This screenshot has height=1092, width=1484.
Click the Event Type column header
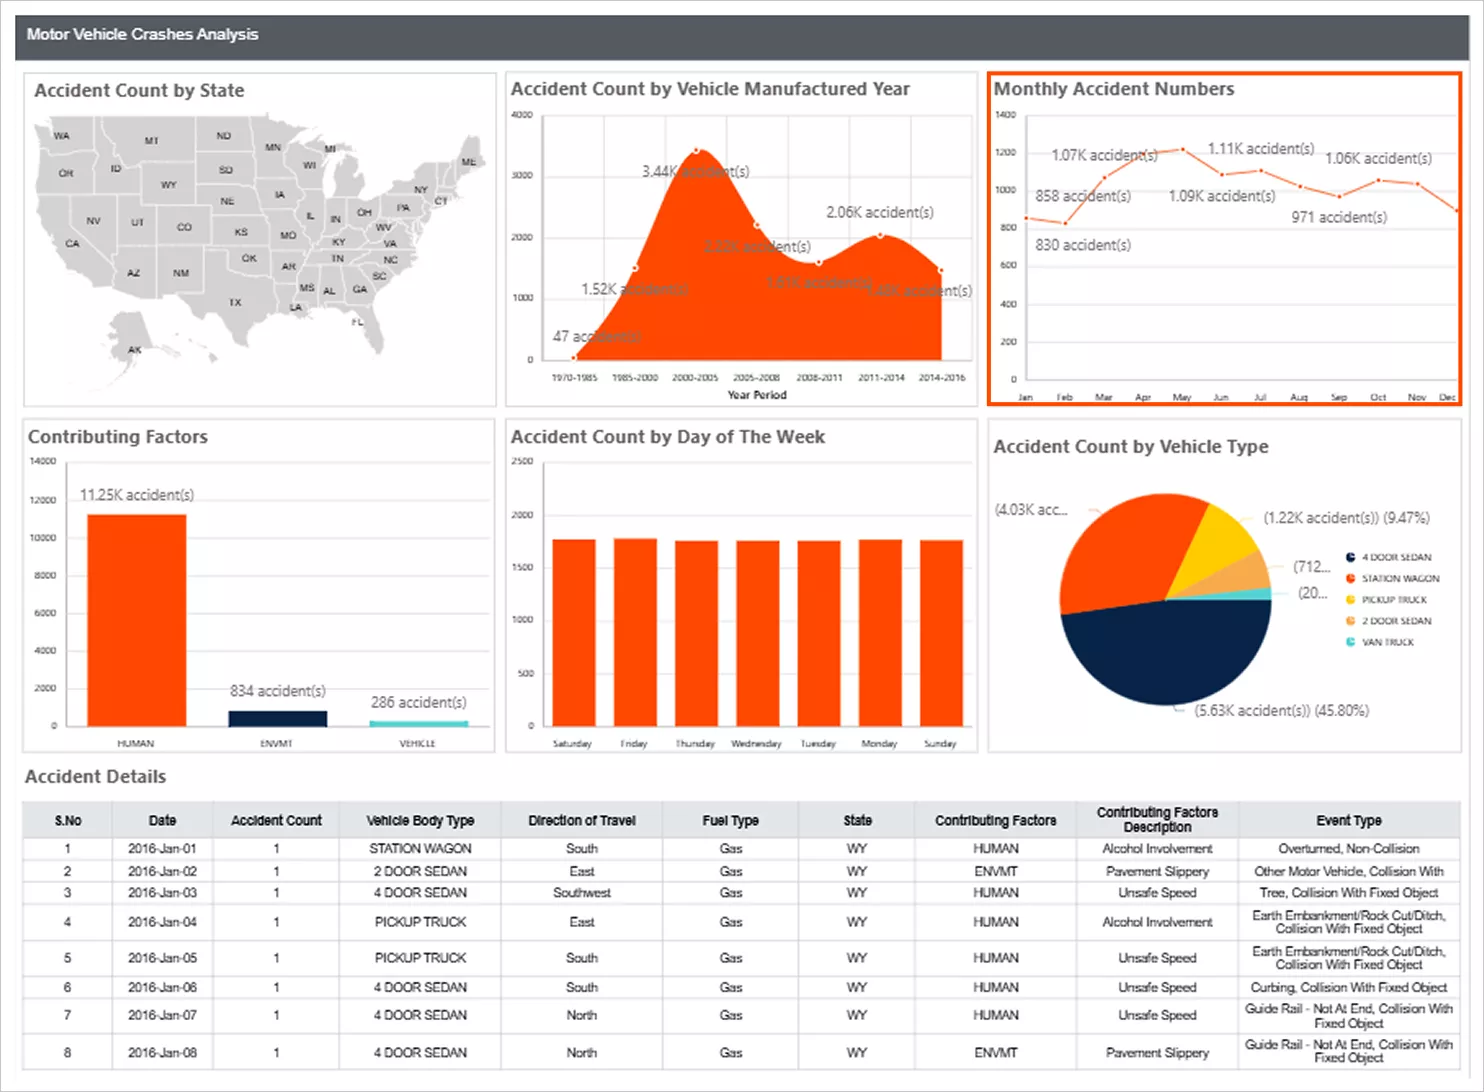pos(1349,820)
